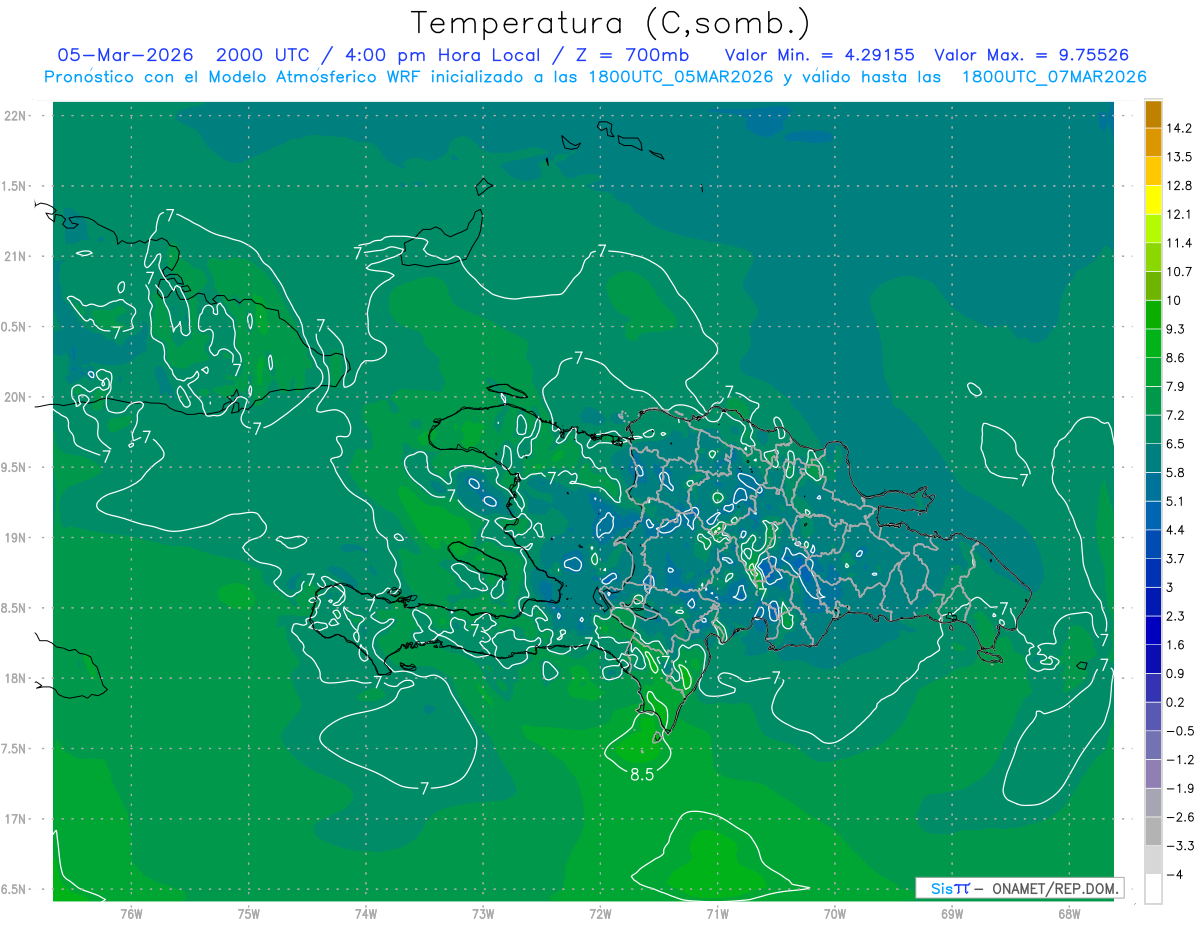The image size is (1200, 927).
Task: Click the colorbar label "12.8"
Action: [1179, 186]
